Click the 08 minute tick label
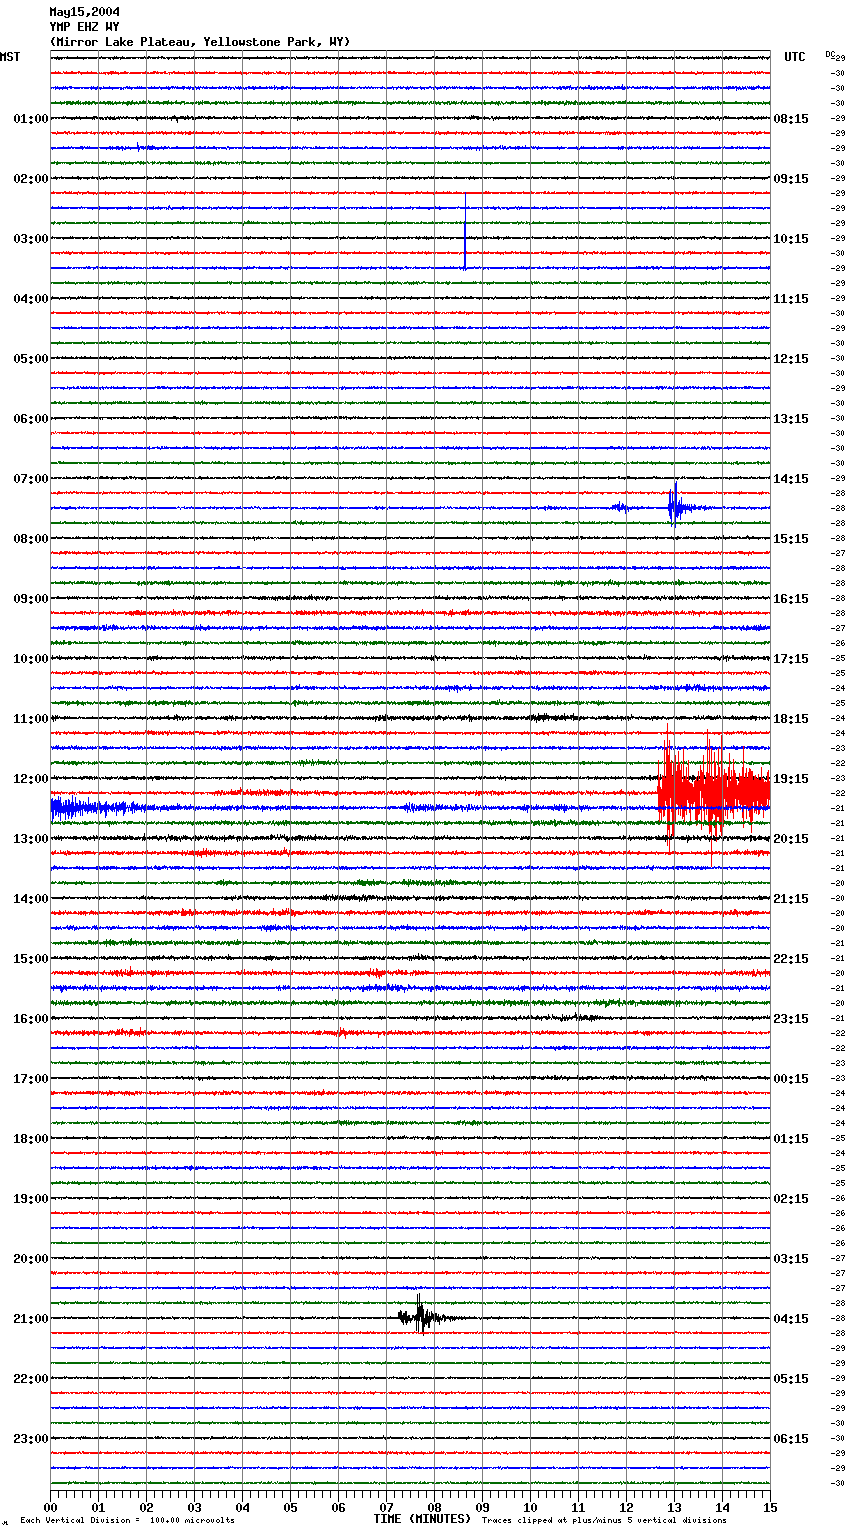Image resolution: width=850 pixels, height=1534 pixels. pyautogui.click(x=434, y=1507)
